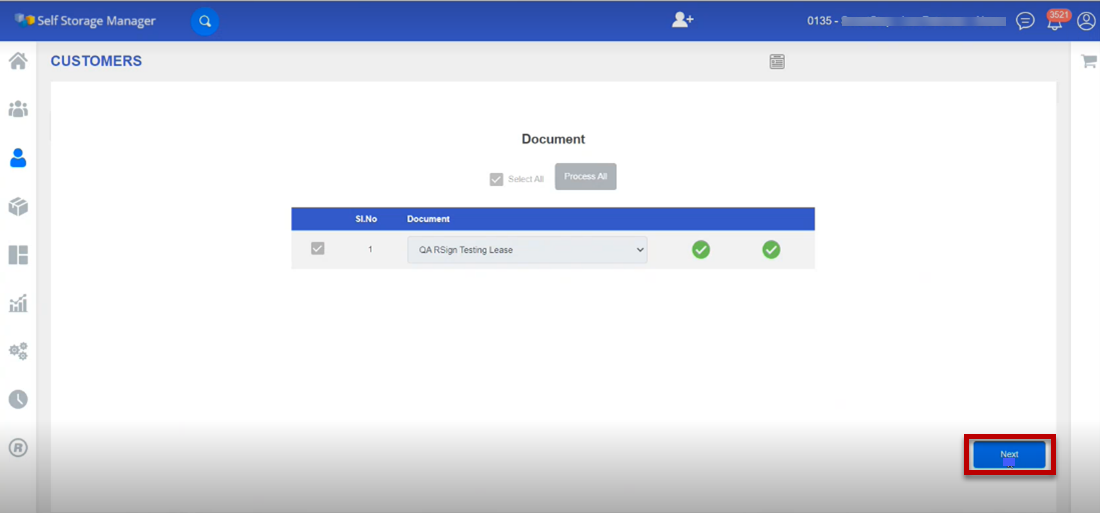The image size is (1100, 513).
Task: Open the chat messages icon
Action: tap(1025, 21)
